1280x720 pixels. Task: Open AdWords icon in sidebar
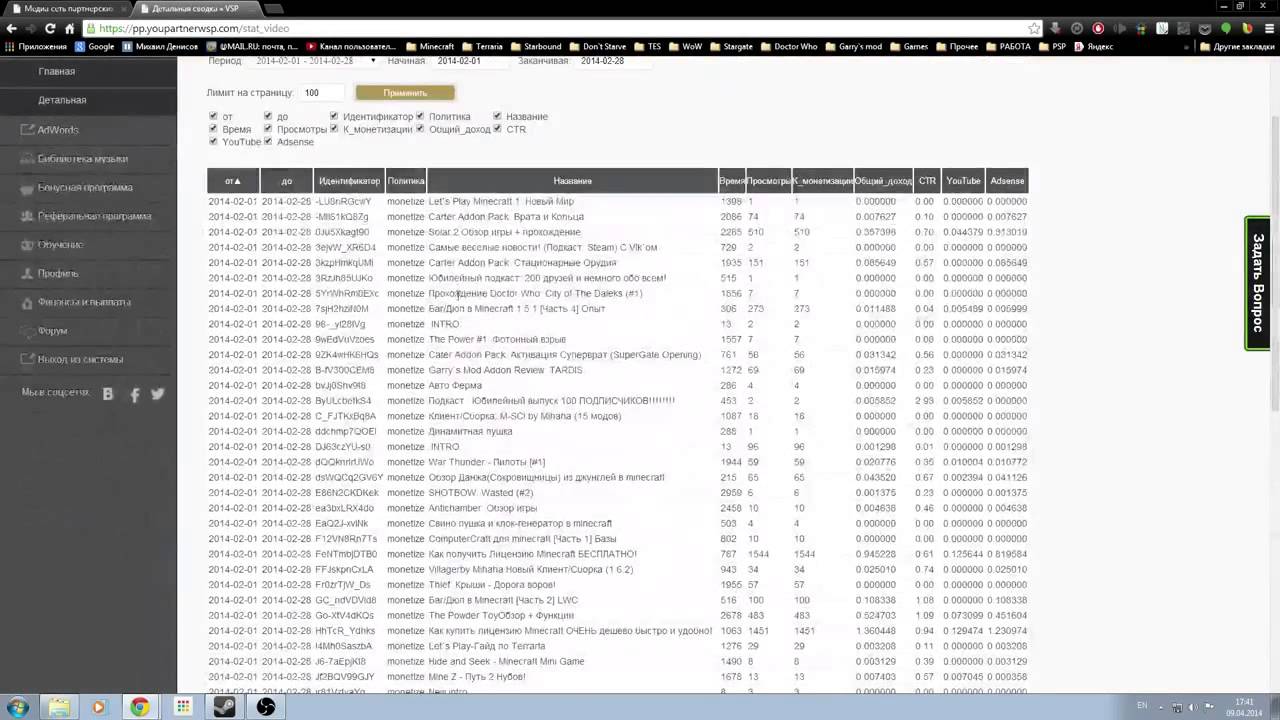click(x=28, y=130)
